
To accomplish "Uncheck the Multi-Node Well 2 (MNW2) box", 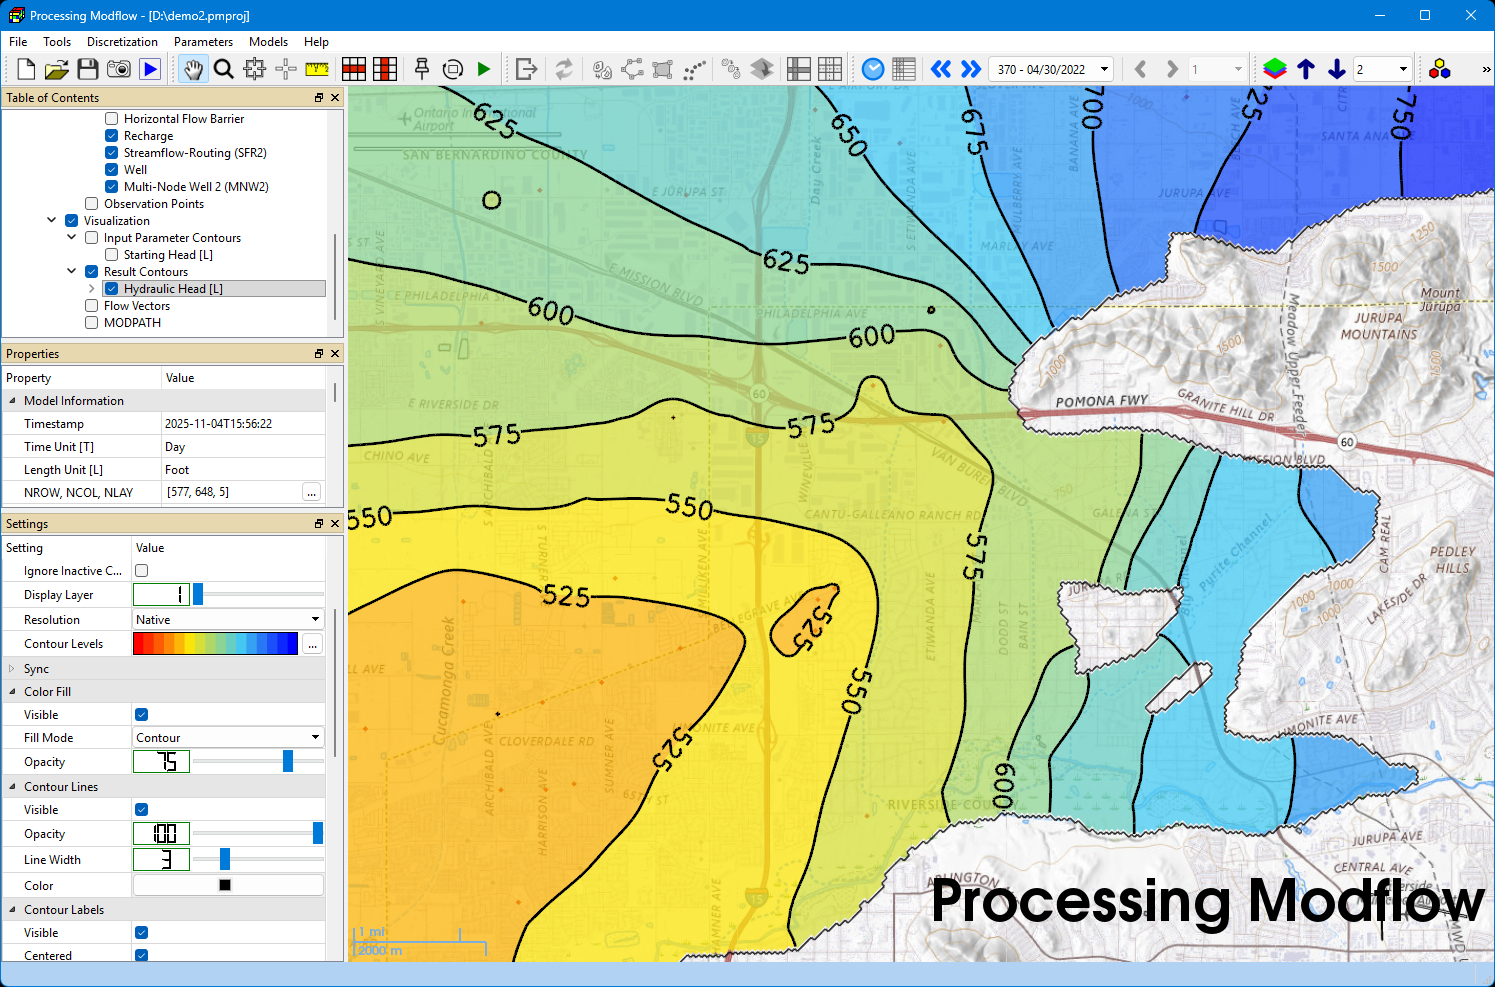I will 112,187.
